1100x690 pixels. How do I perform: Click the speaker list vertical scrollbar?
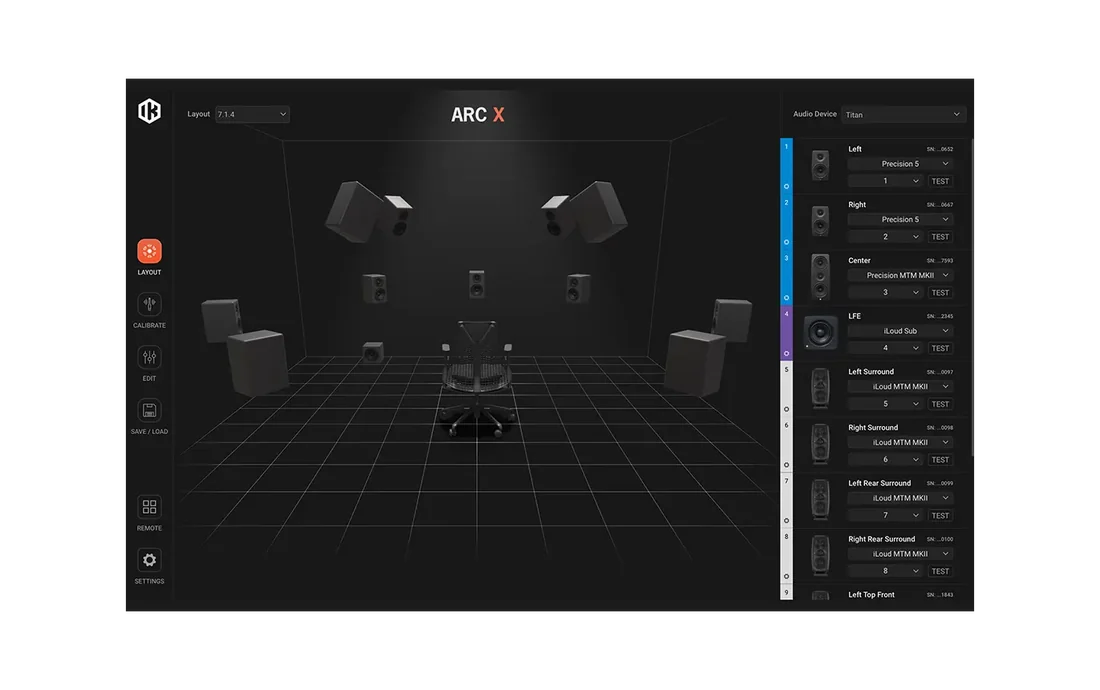coord(972,297)
